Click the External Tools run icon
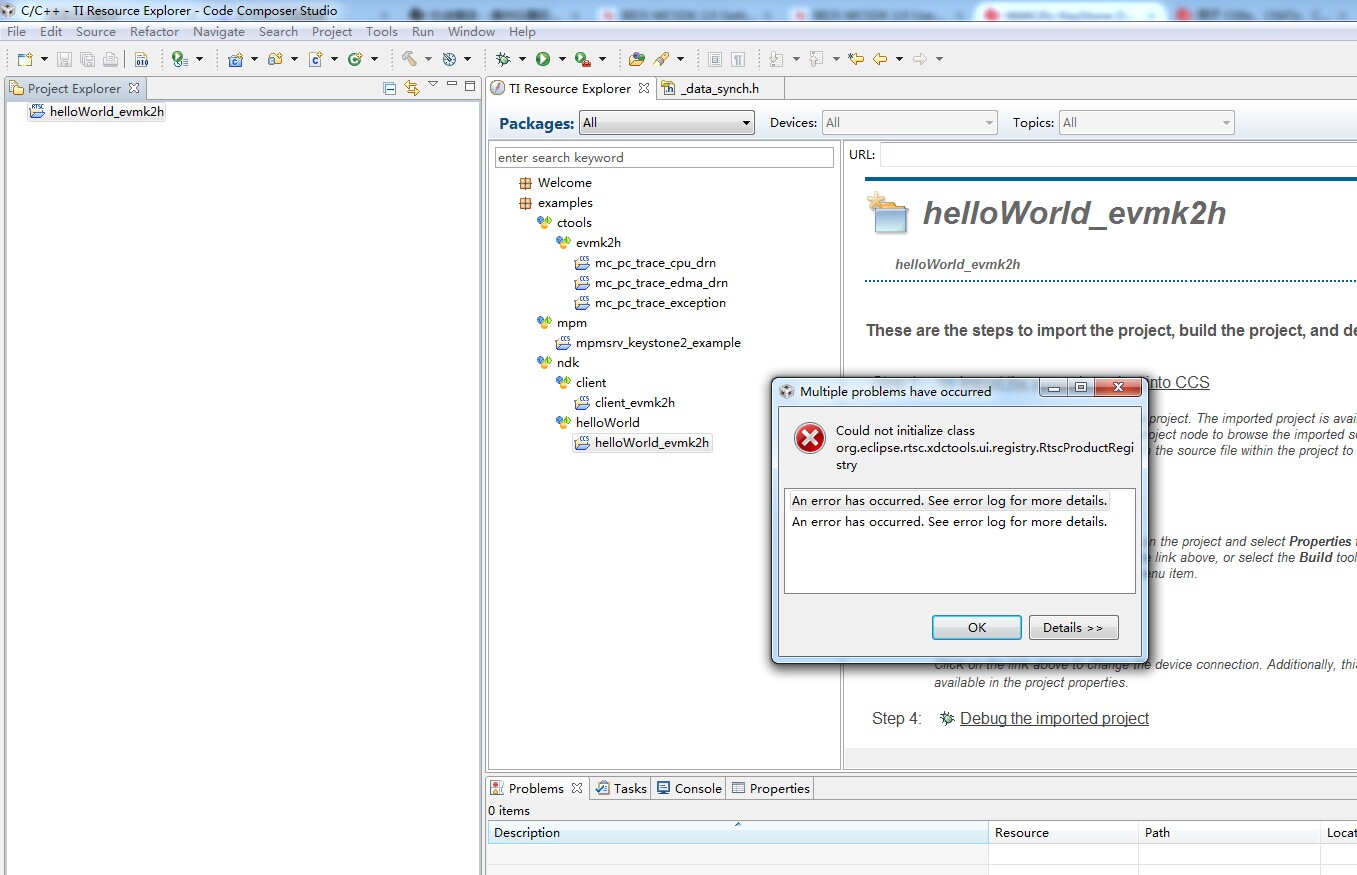 (582, 59)
